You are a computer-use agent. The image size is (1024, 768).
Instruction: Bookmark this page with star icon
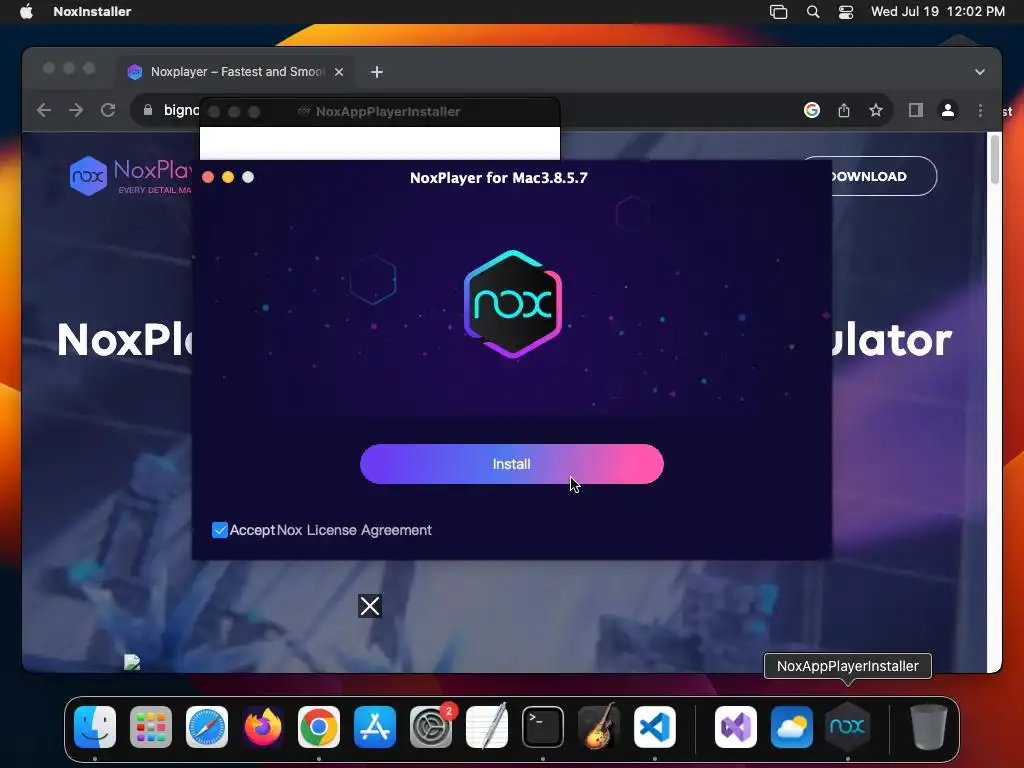pyautogui.click(x=876, y=110)
